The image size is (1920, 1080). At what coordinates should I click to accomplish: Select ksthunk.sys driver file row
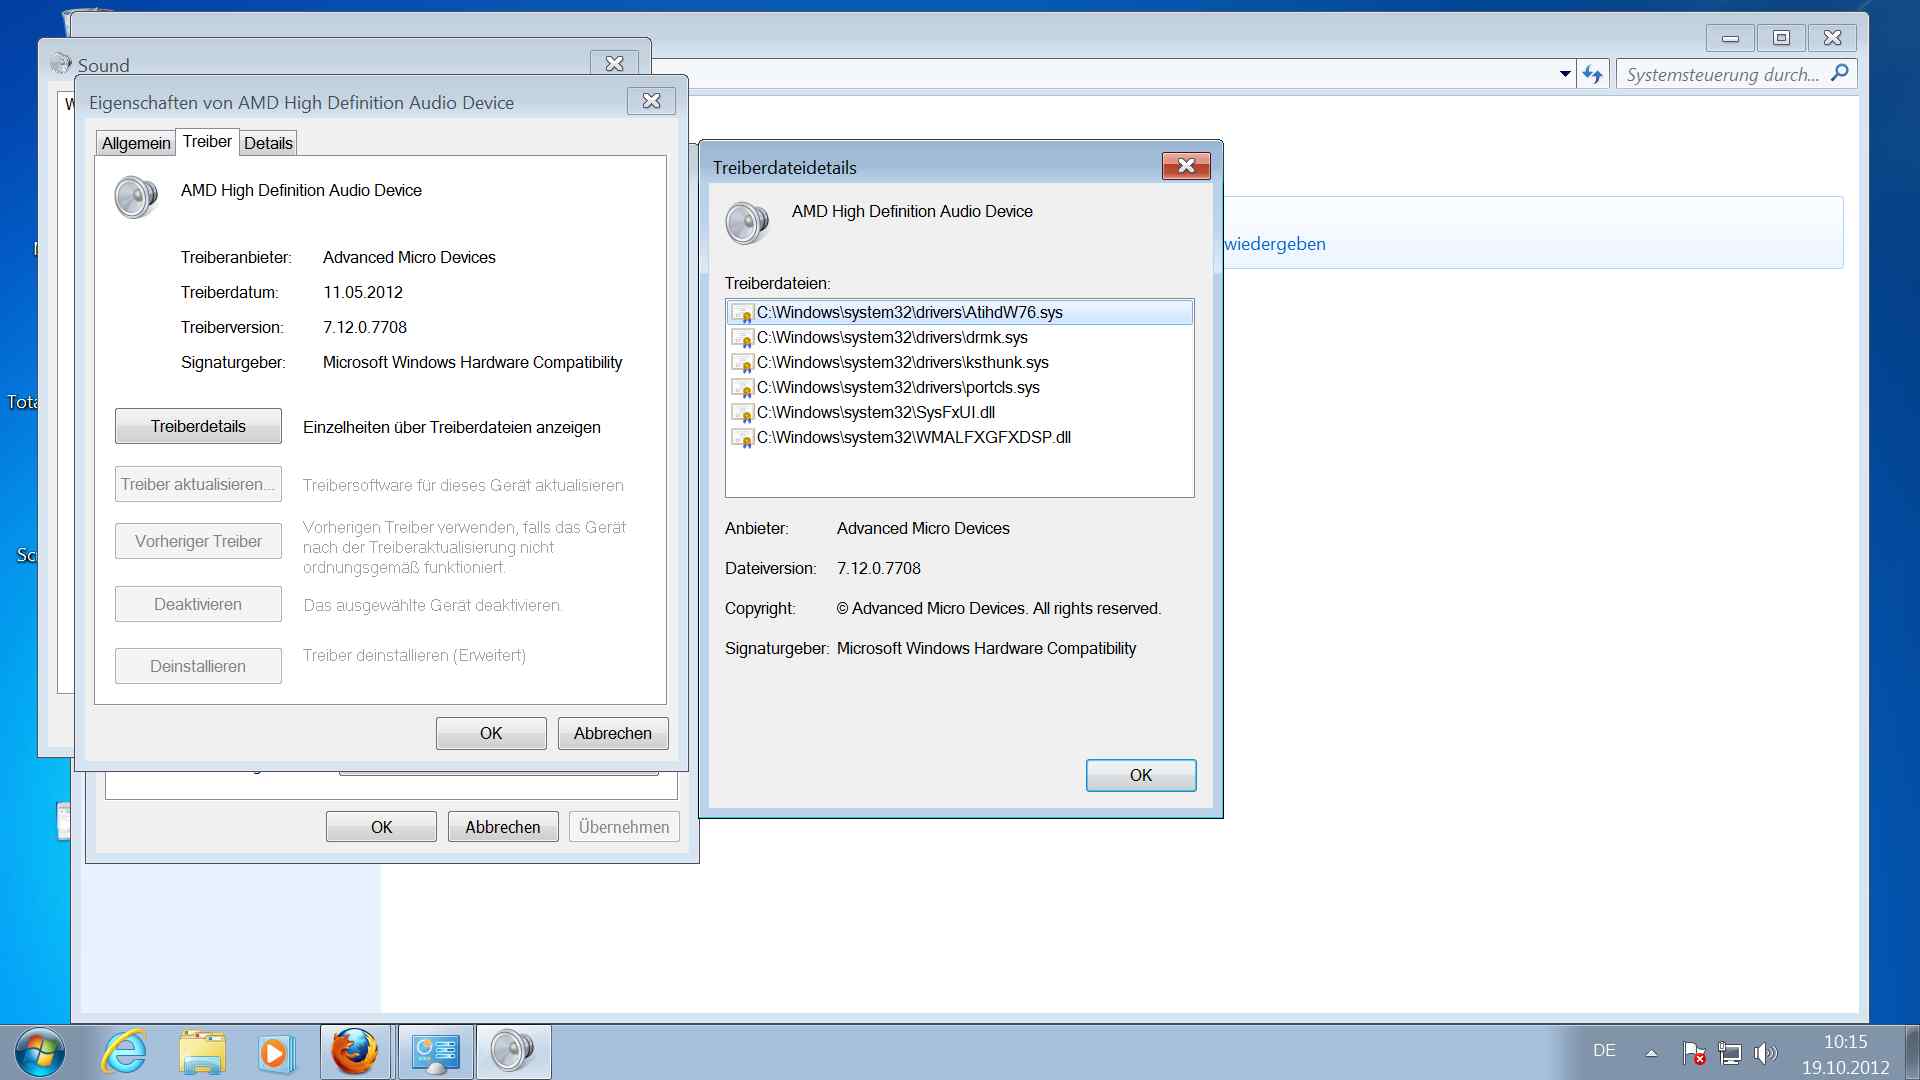(x=960, y=362)
